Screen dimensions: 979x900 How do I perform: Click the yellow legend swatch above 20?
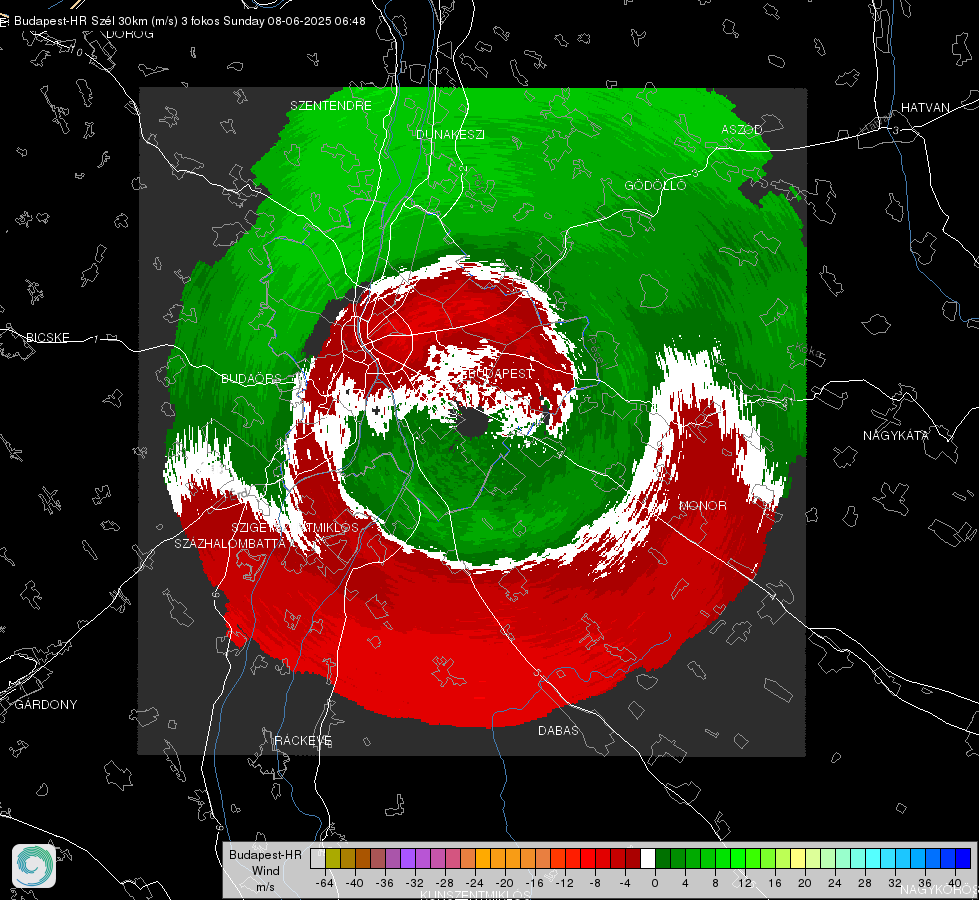pyautogui.click(x=798, y=858)
